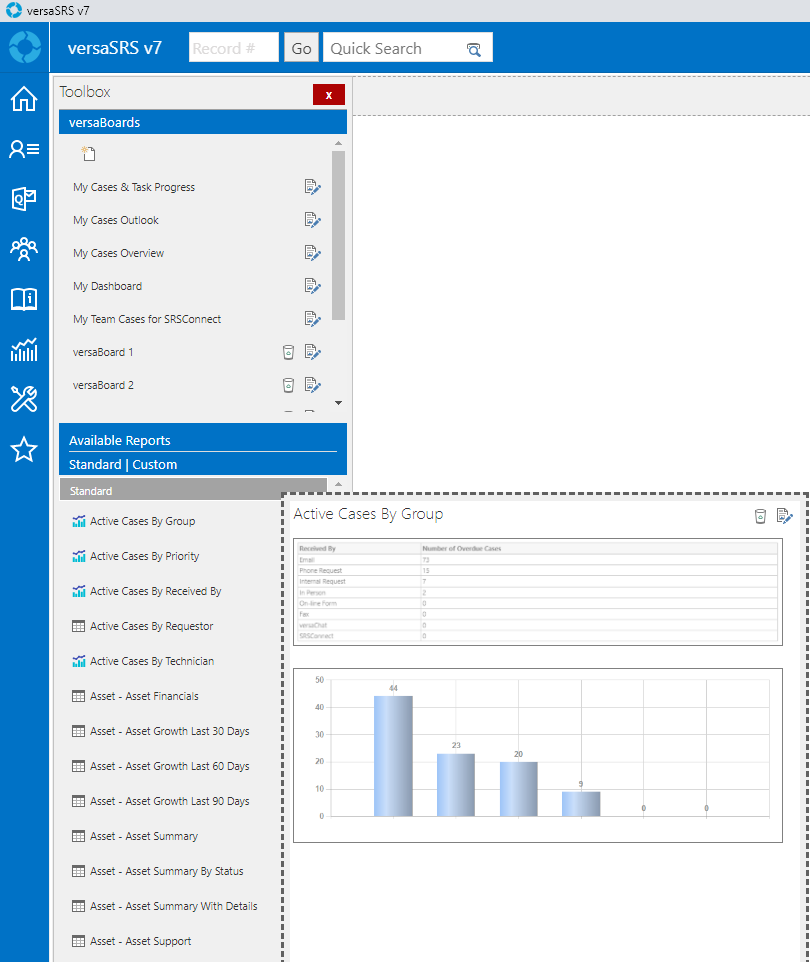Click the versaSRS logo icon in the header
The width and height of the screenshot is (810, 962).
25,47
